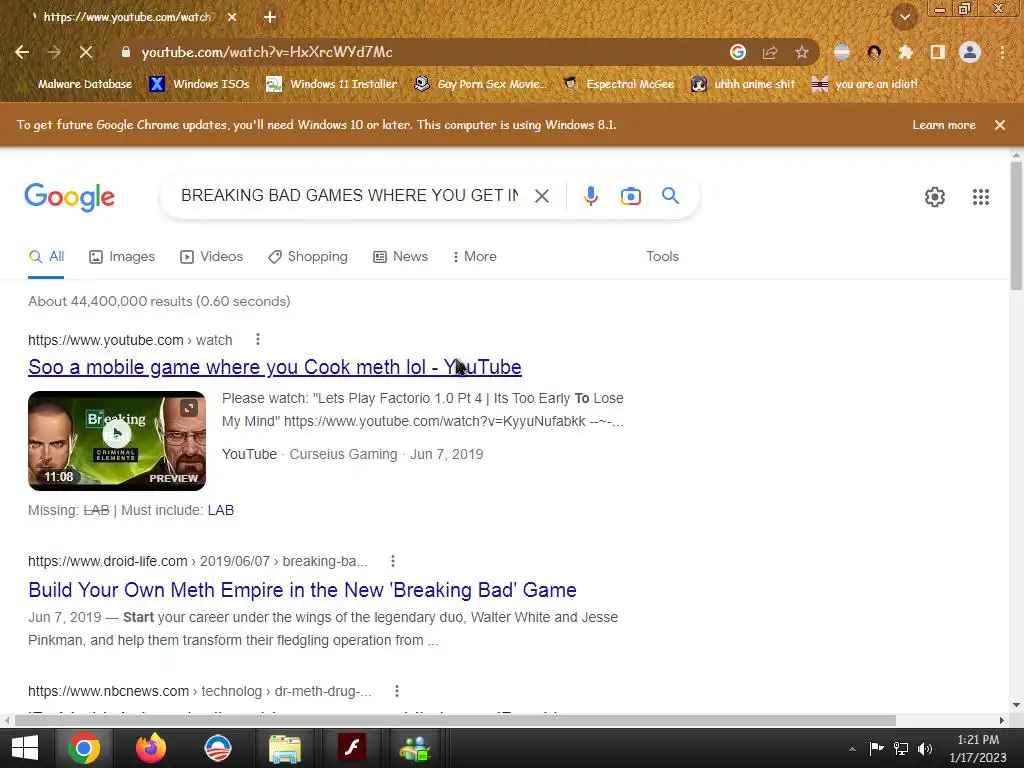Screen dimensions: 1024x768
Task: Open 'Soo a mobile game' YouTube result
Action: point(274,367)
